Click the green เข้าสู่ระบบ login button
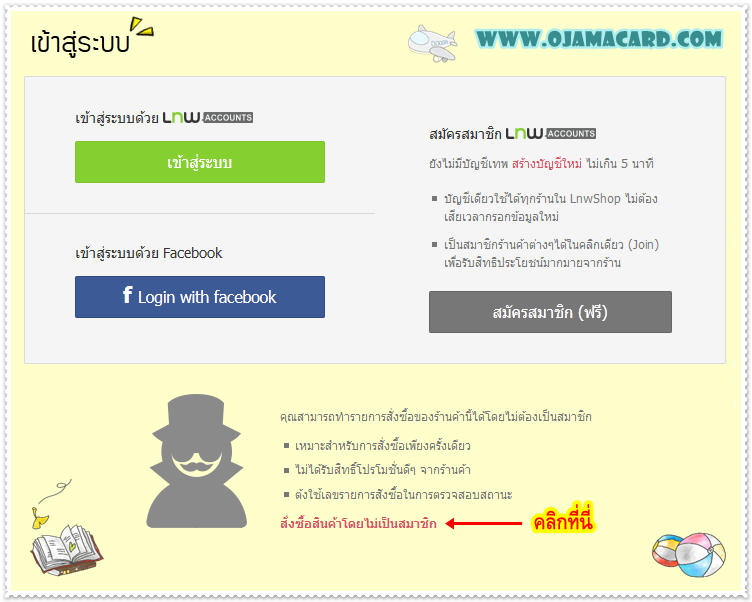The height and width of the screenshot is (602, 752). (200, 162)
